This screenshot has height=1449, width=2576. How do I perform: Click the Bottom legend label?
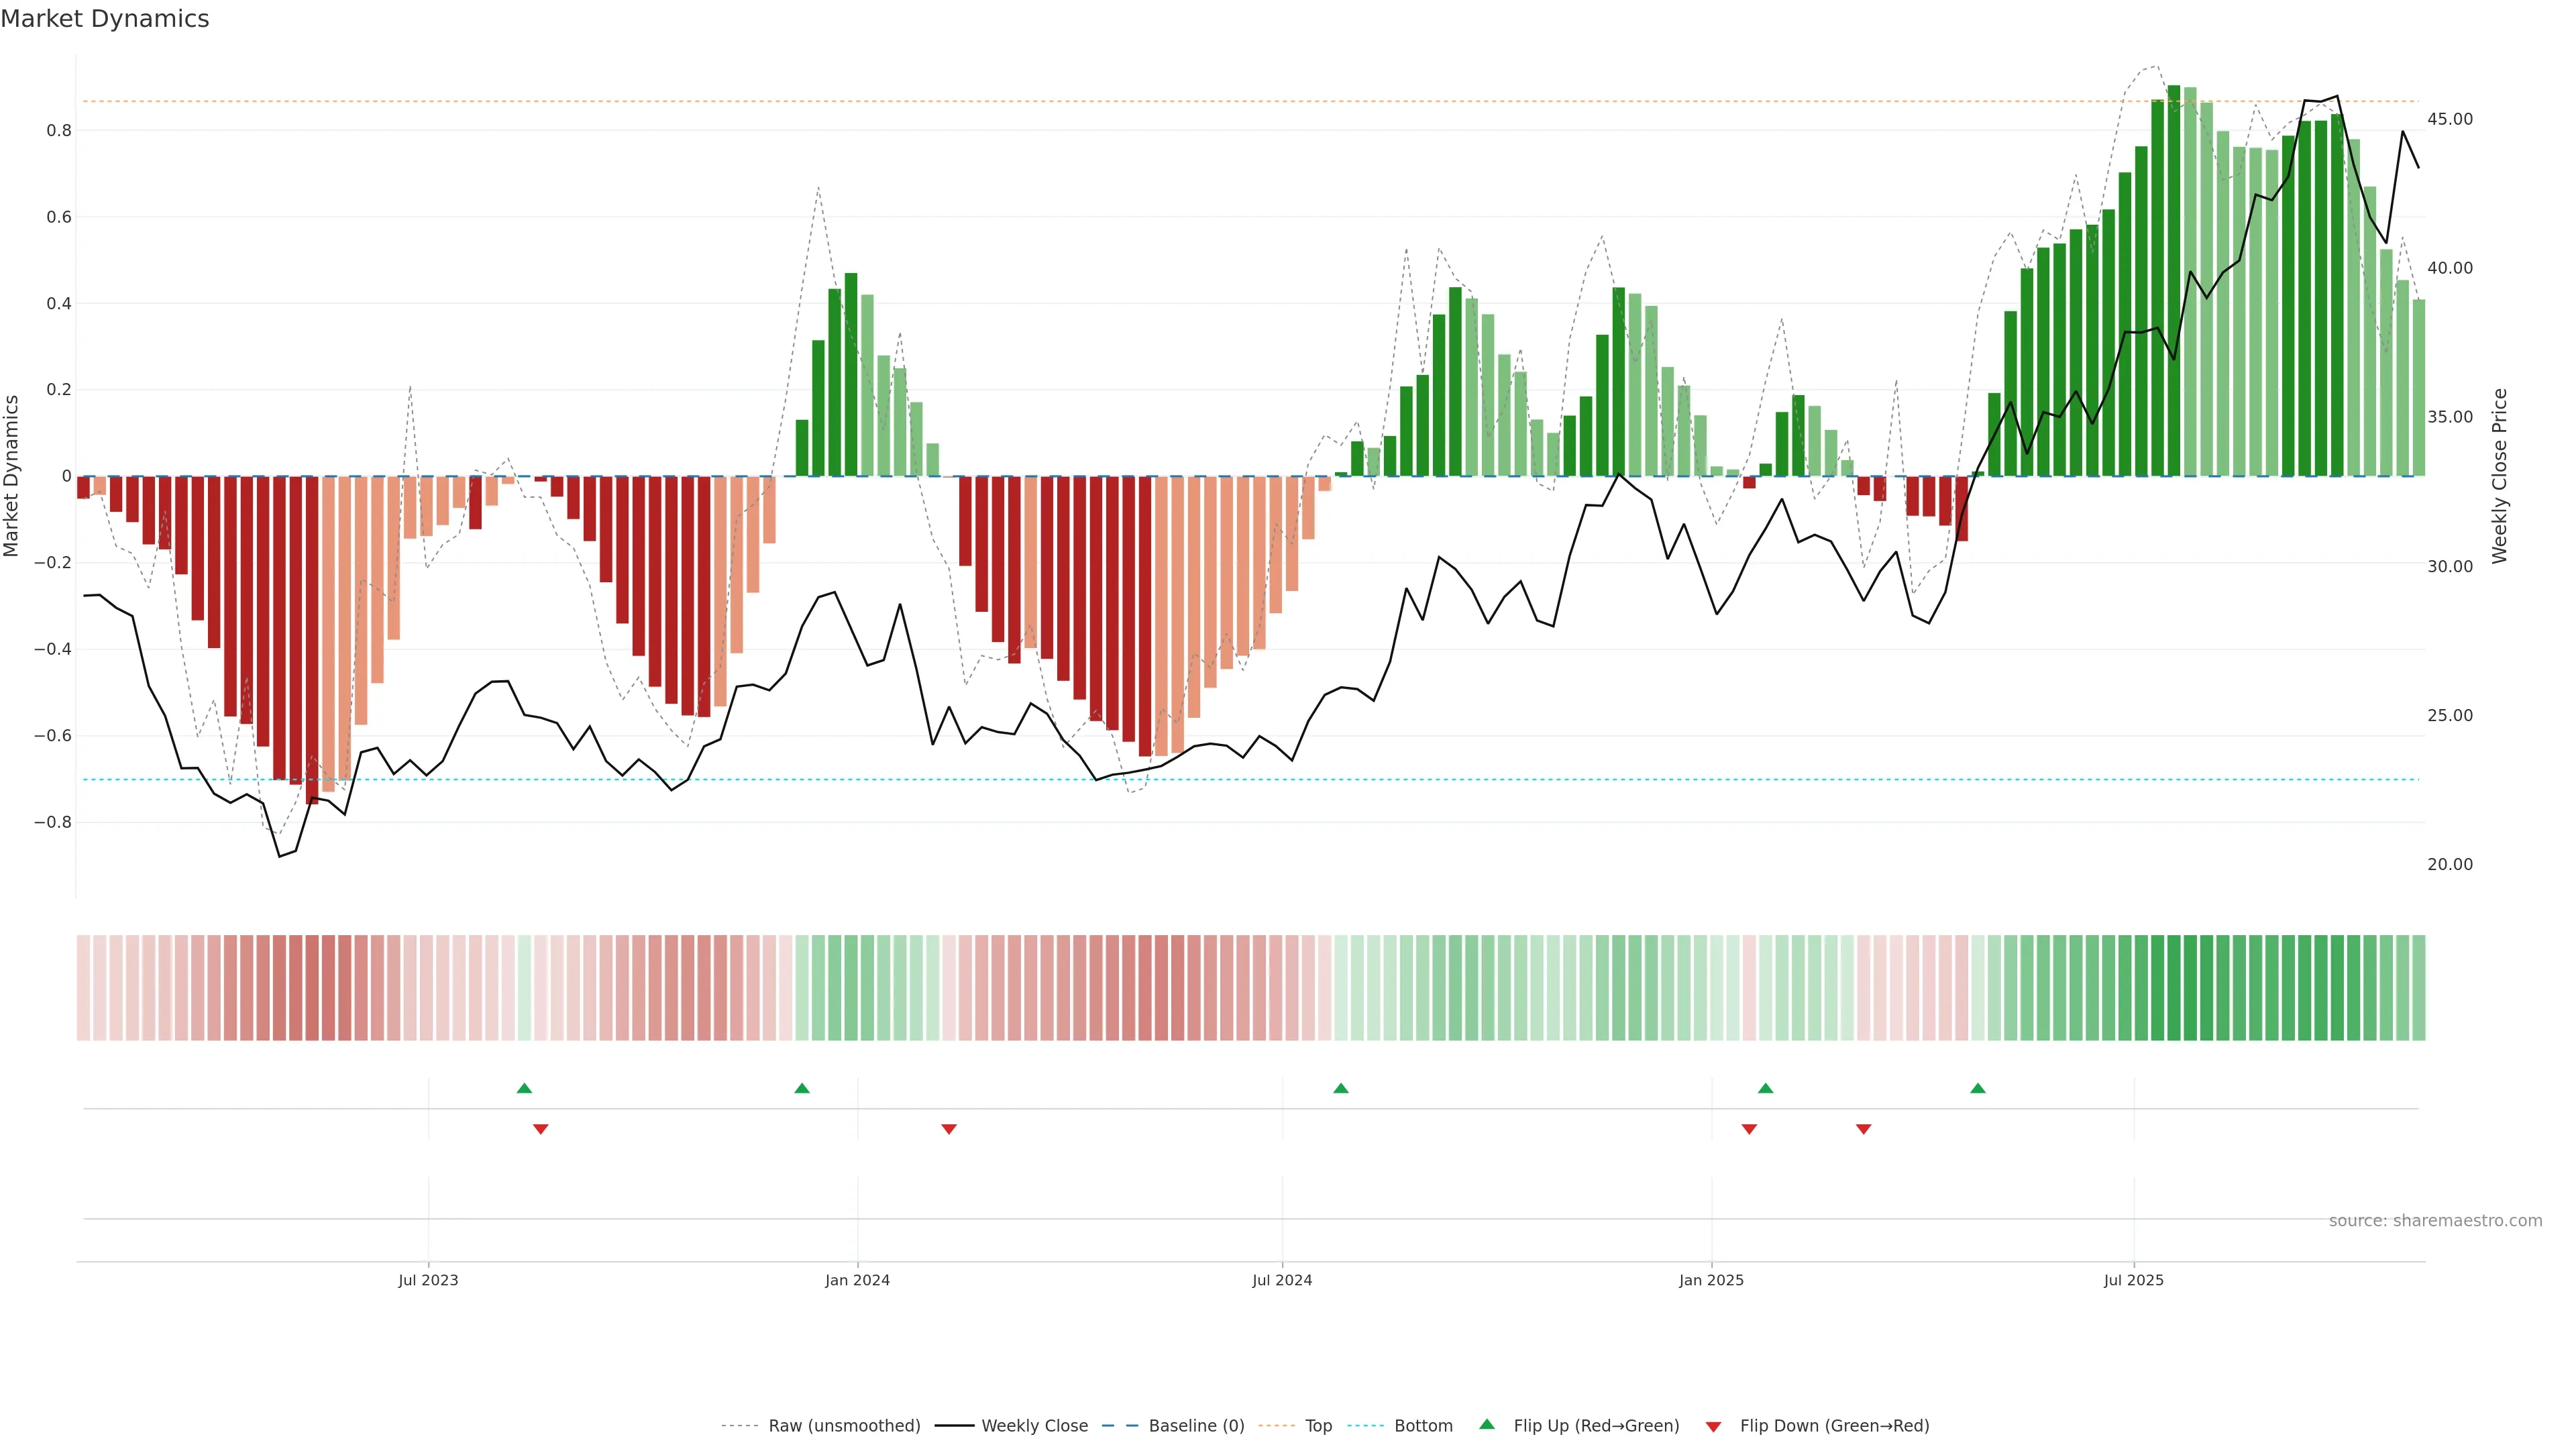coord(1423,1426)
